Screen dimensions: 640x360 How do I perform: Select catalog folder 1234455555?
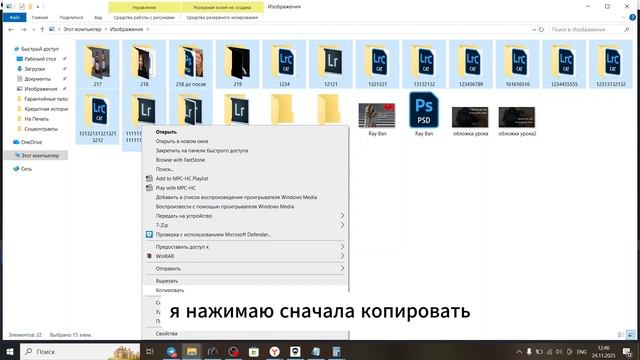coord(564,64)
